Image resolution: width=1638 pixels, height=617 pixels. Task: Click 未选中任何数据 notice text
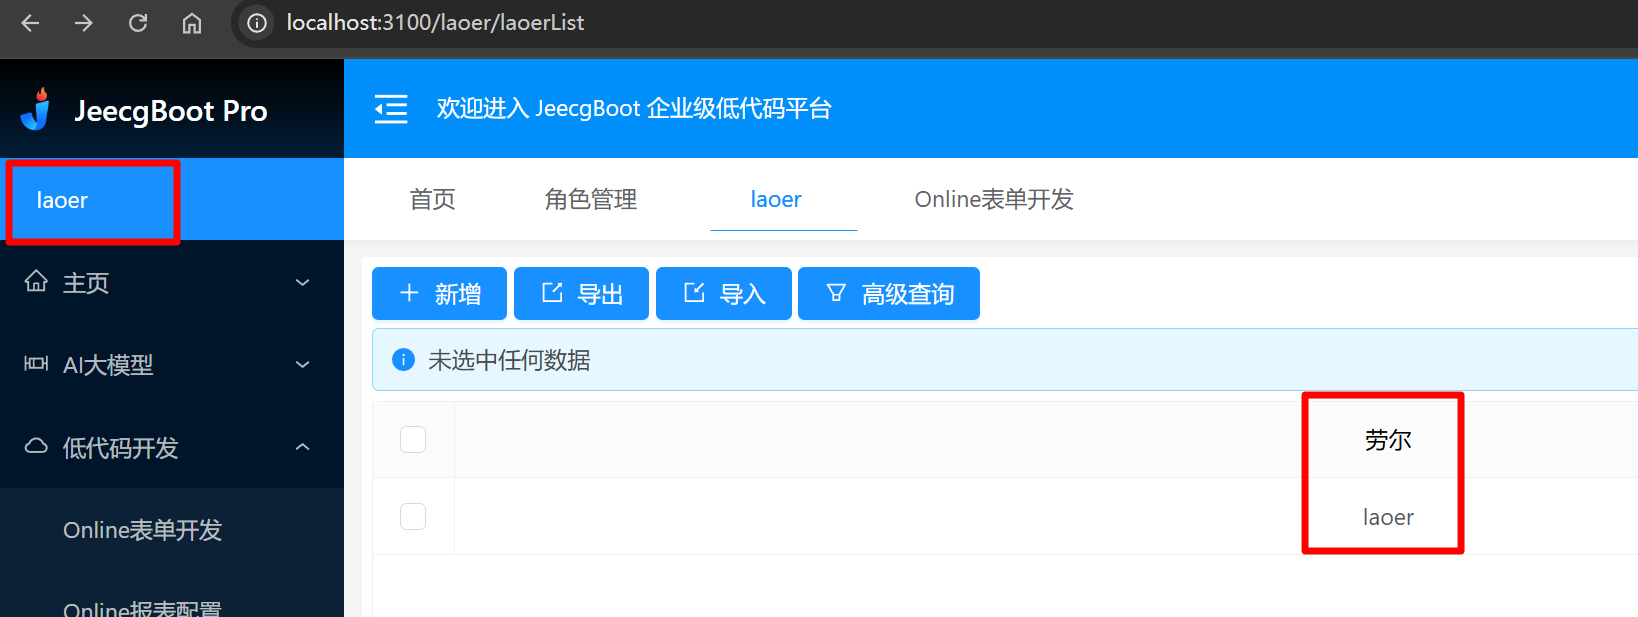pos(509,360)
